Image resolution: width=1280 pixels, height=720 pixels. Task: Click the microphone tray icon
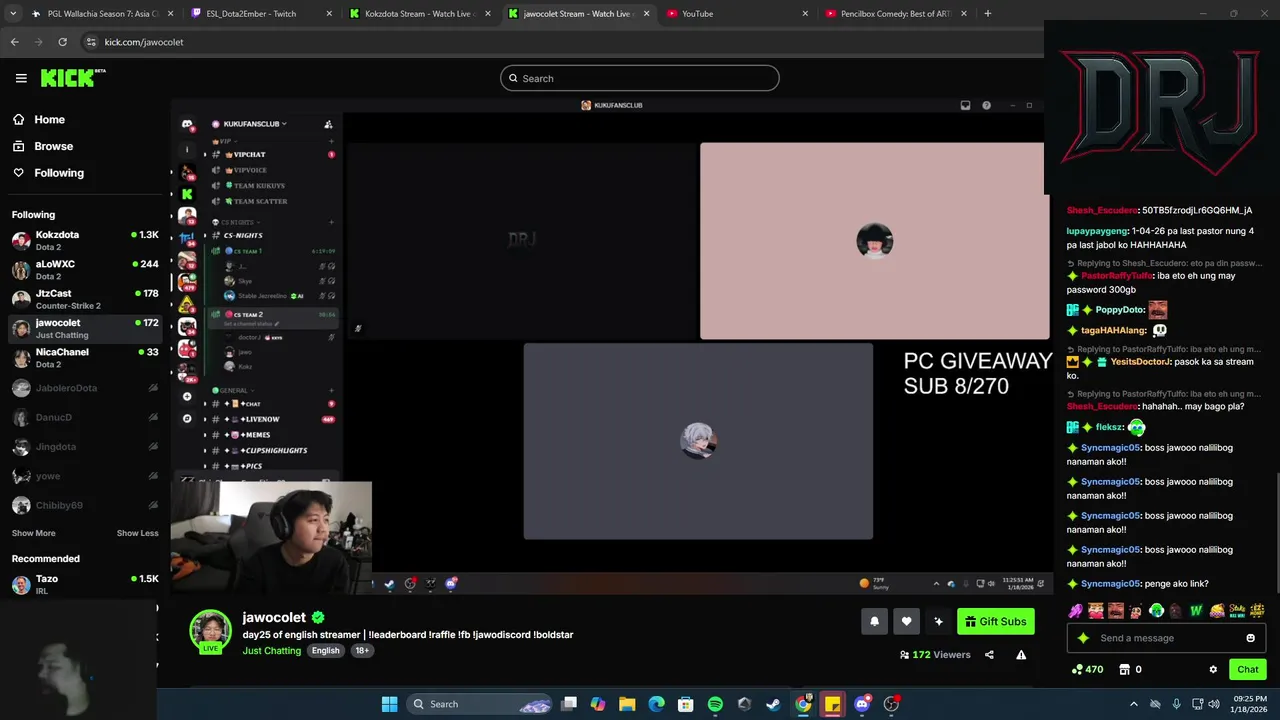(x=1176, y=704)
